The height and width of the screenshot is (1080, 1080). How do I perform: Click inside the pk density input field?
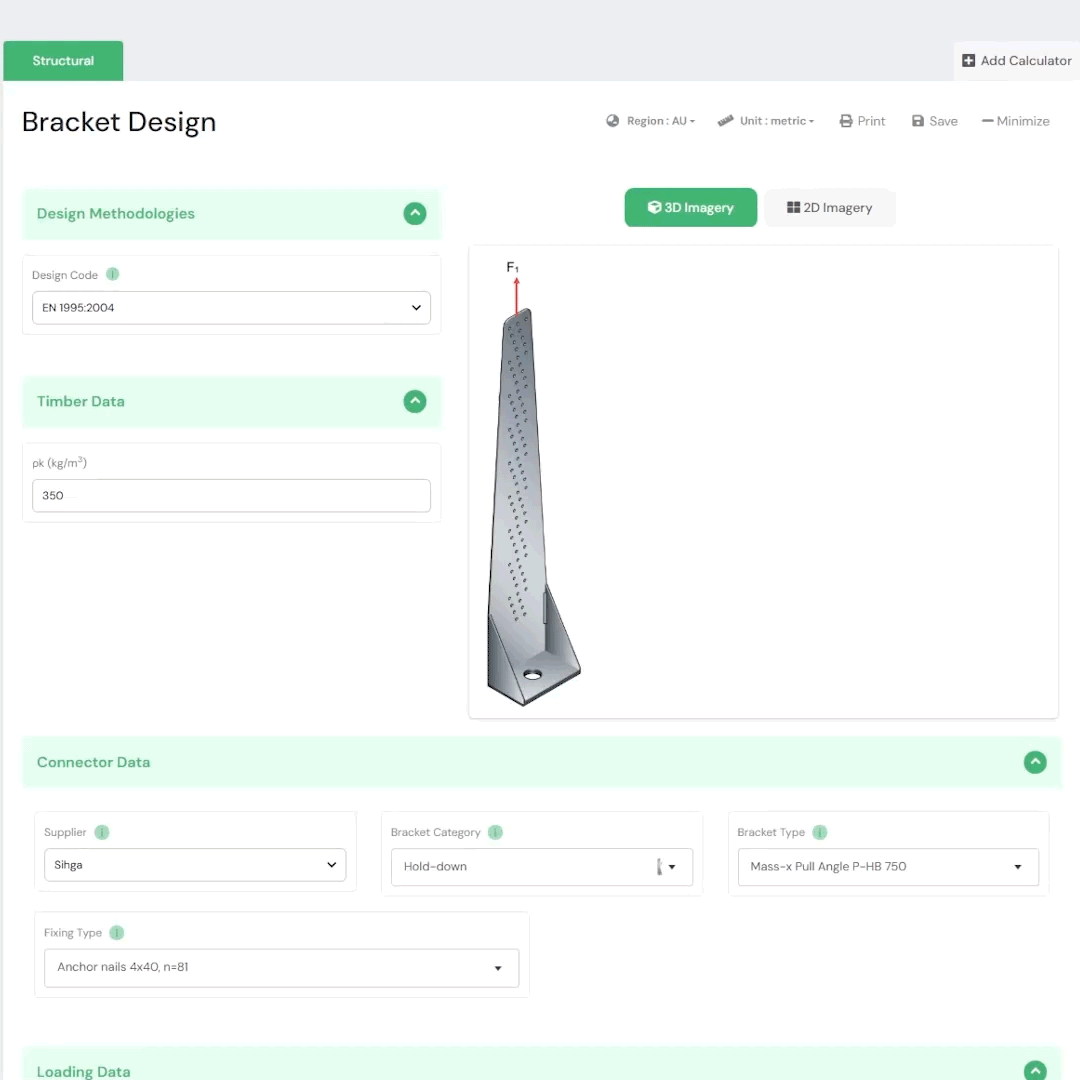click(231, 495)
